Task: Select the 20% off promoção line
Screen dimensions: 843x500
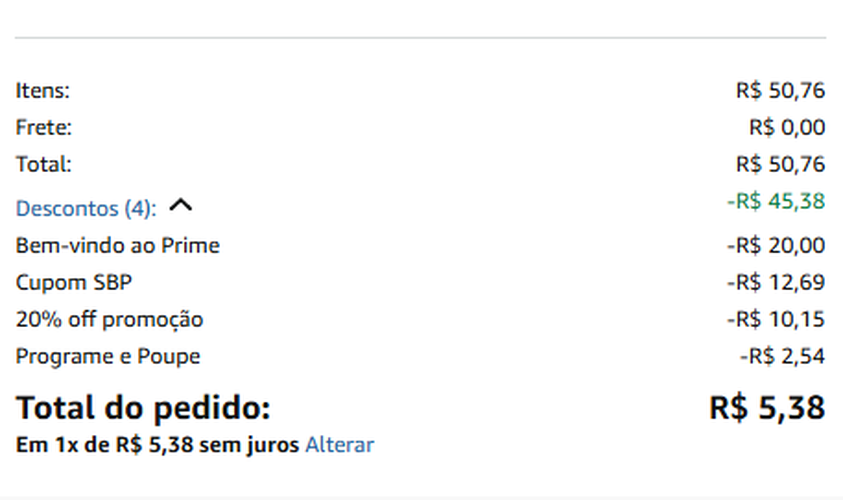Action: point(109,320)
